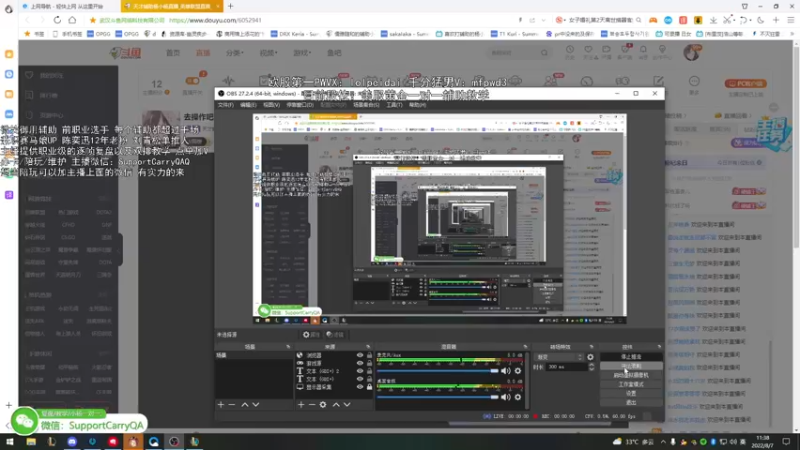The image size is (800, 450).
Task: Refresh the browser page
Action: [x=57, y=20]
